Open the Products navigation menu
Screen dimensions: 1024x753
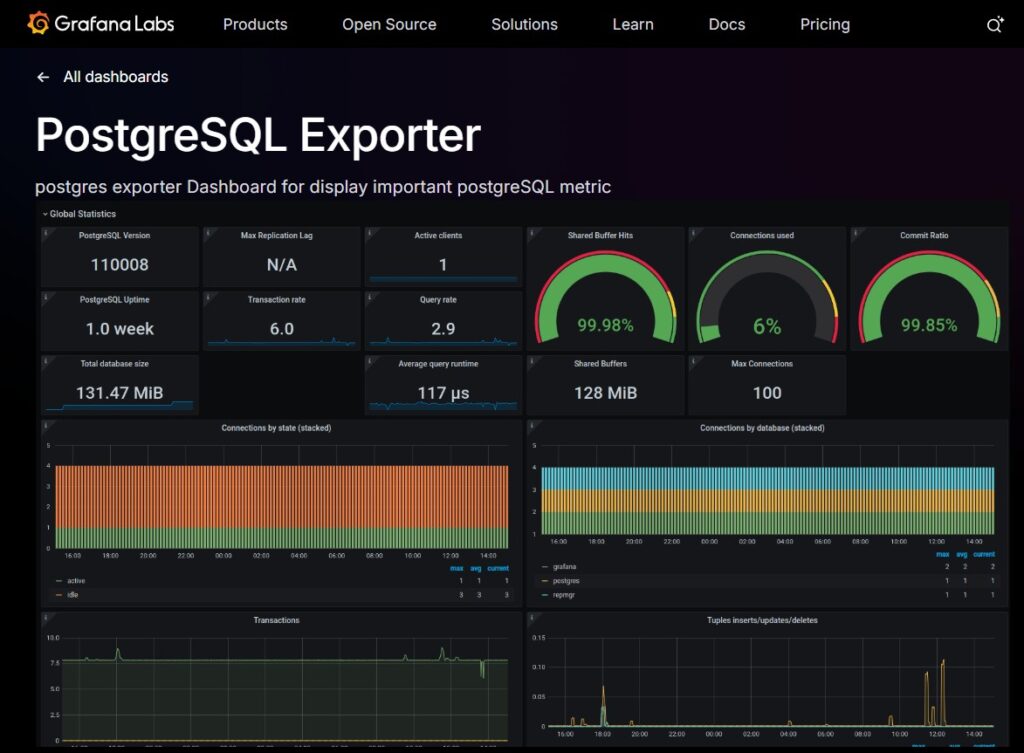[x=255, y=25]
